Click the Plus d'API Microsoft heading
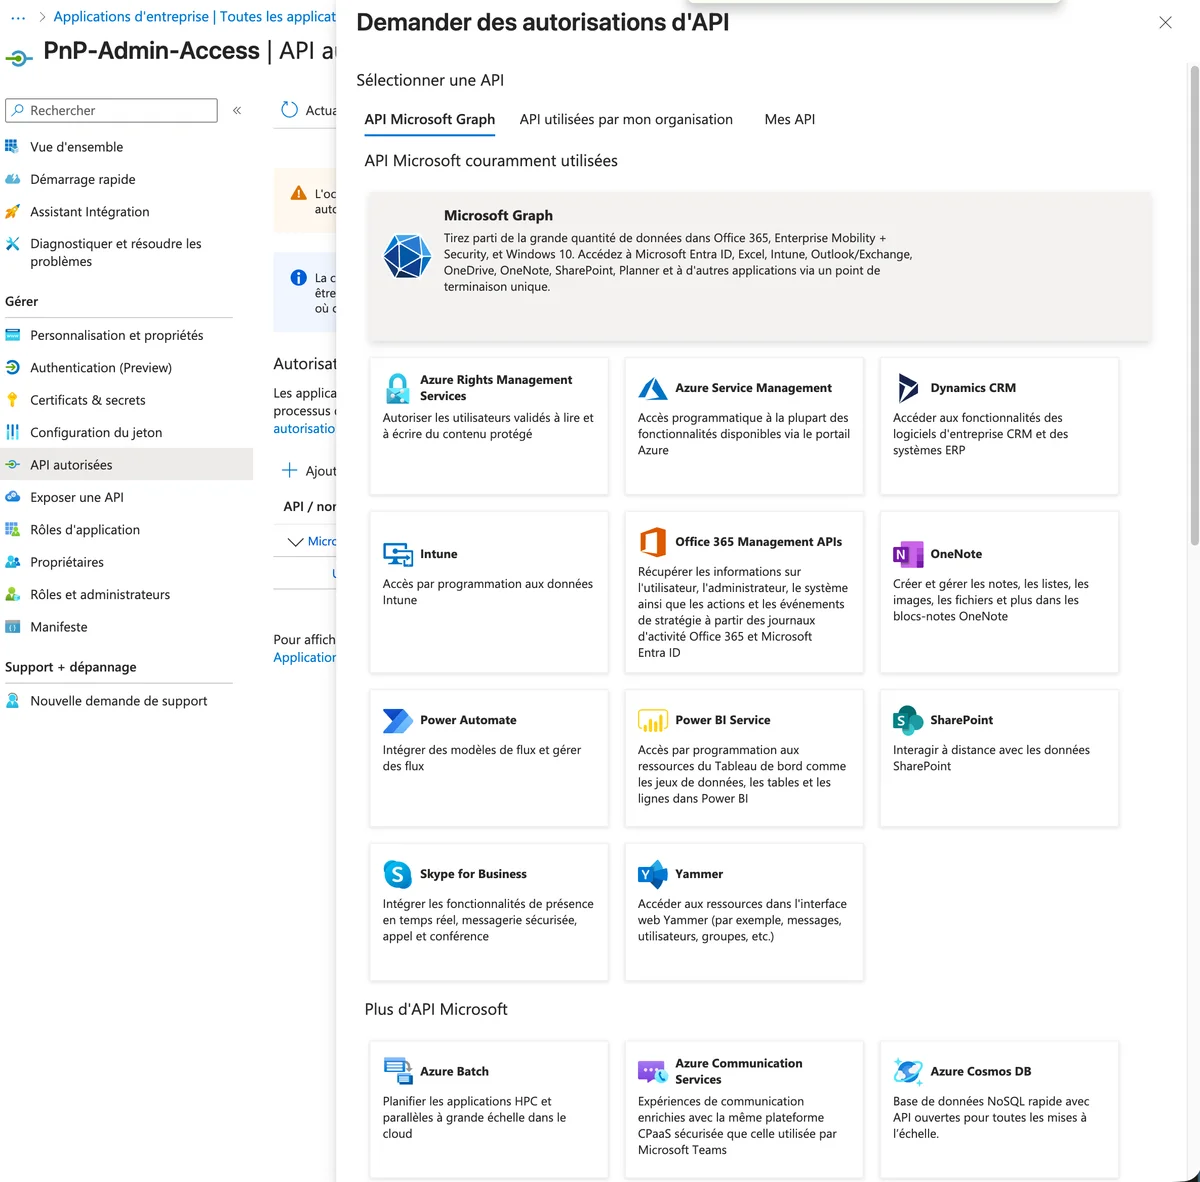This screenshot has height=1182, width=1200. pyautogui.click(x=436, y=1010)
